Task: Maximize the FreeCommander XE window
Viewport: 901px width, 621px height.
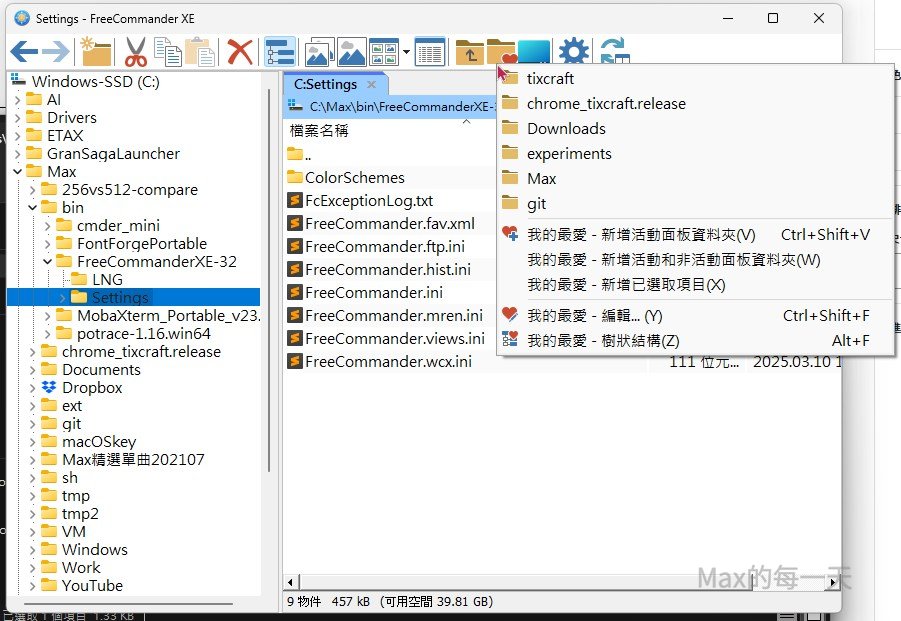Action: click(x=773, y=18)
